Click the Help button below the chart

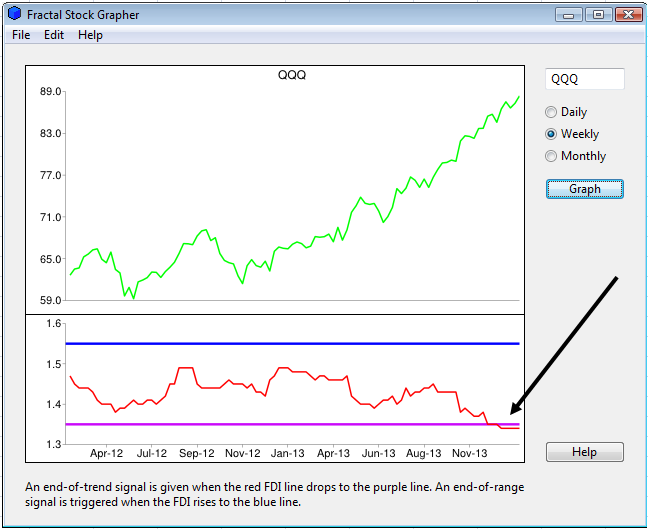point(585,452)
